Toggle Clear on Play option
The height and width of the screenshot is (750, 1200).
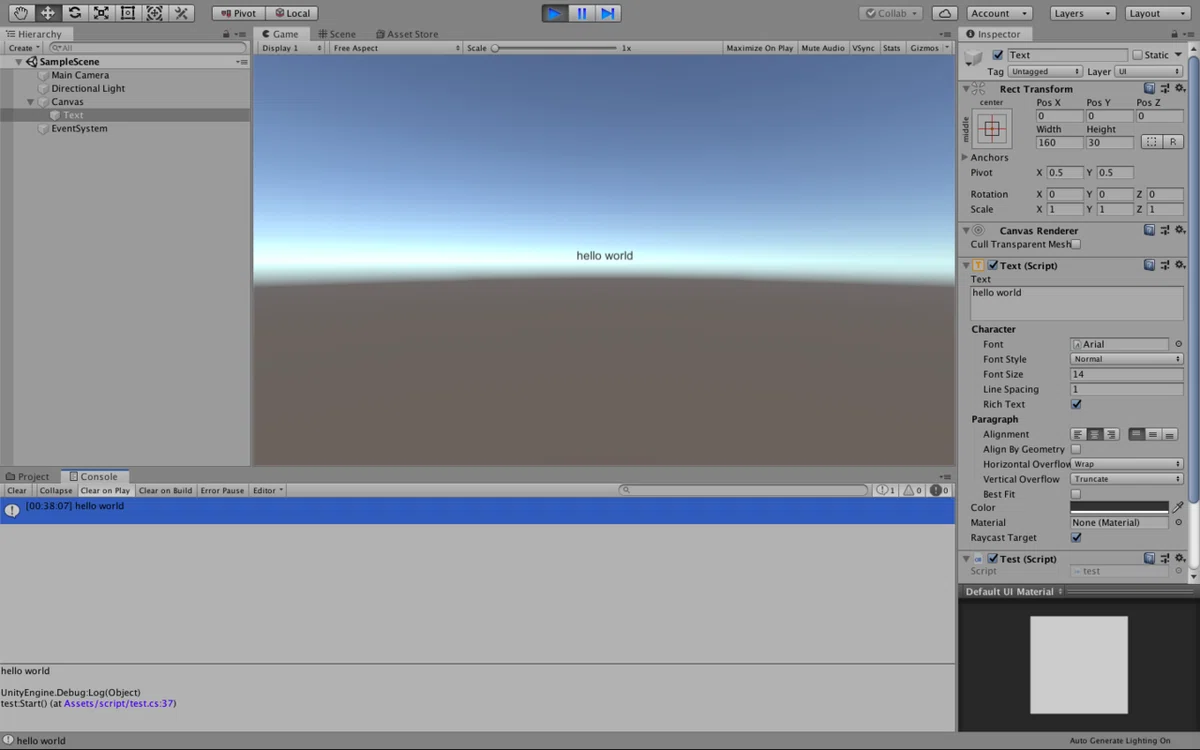tap(105, 490)
